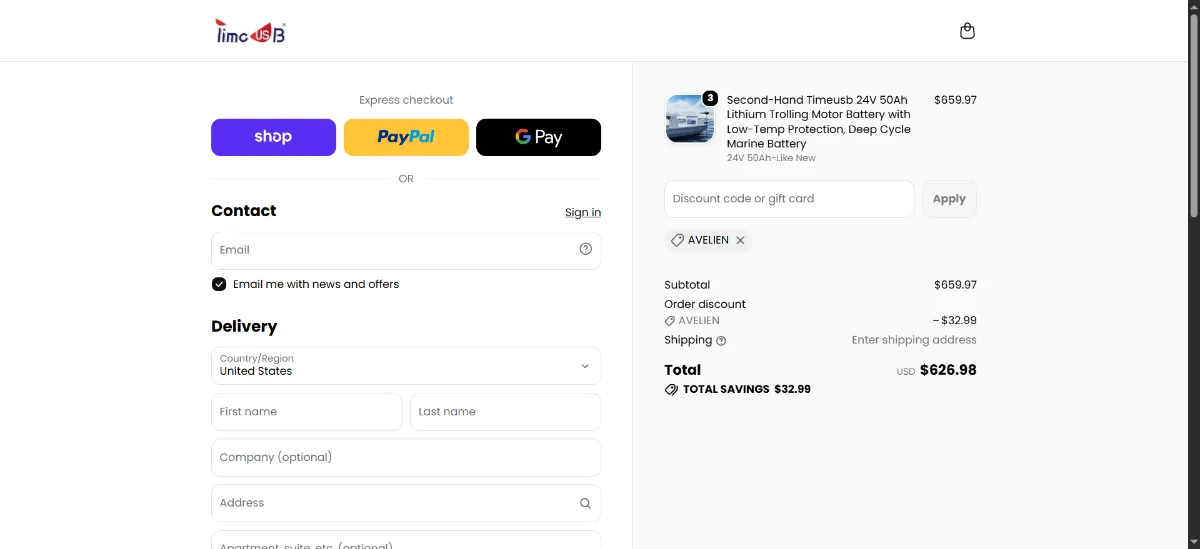
Task: Click the Express checkout label
Action: click(x=406, y=100)
